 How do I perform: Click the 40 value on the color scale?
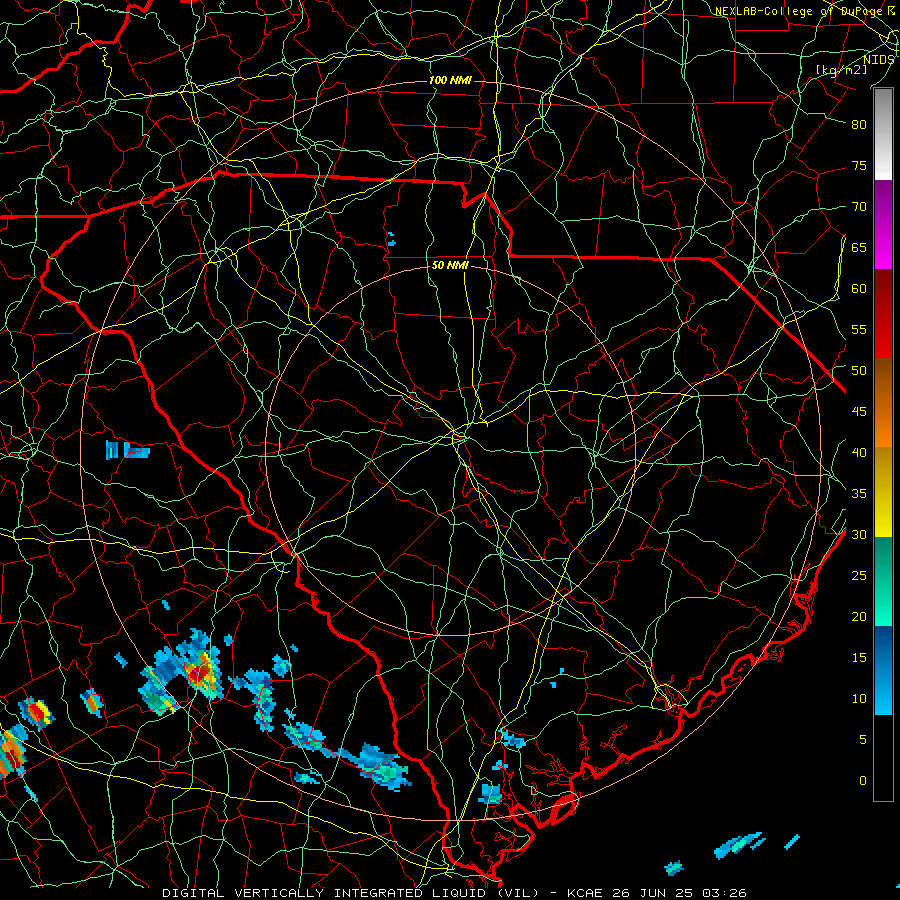click(x=859, y=452)
